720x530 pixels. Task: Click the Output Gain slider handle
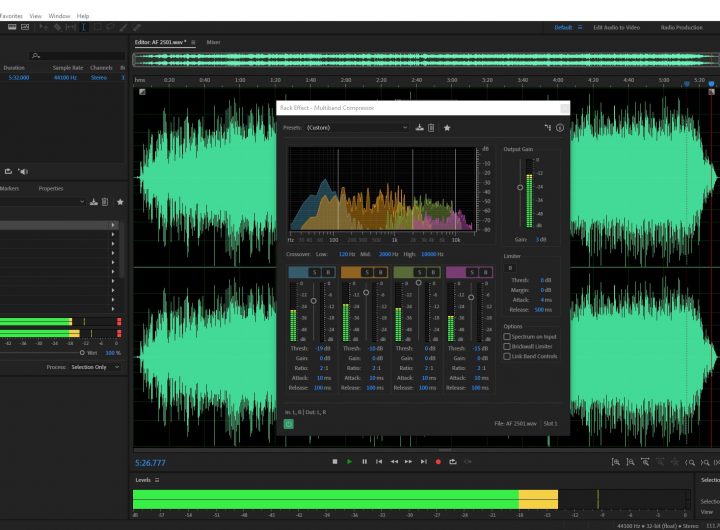pos(519,187)
